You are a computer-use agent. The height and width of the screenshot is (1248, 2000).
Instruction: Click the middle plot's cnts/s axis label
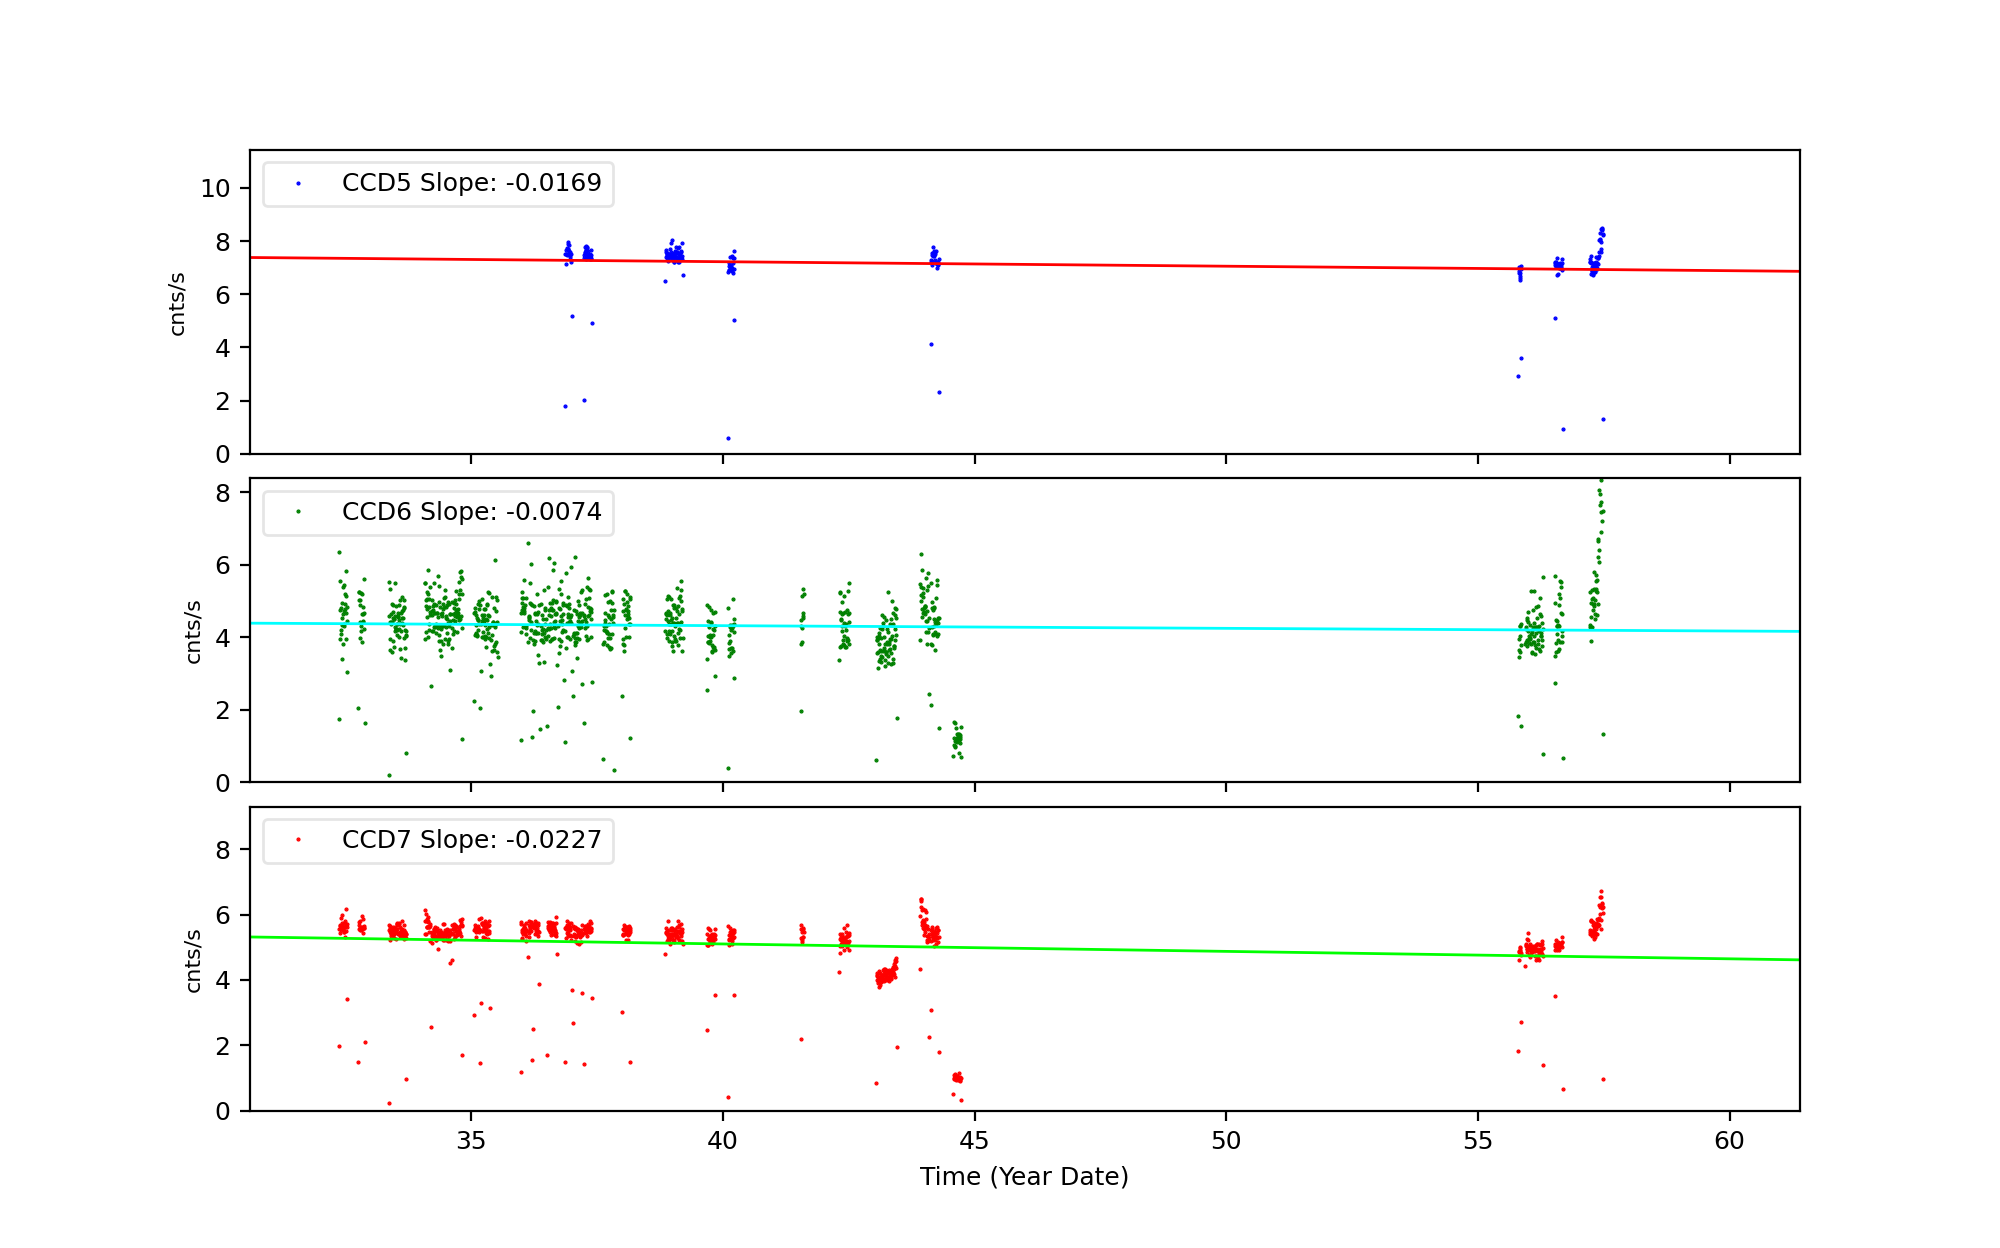194,631
